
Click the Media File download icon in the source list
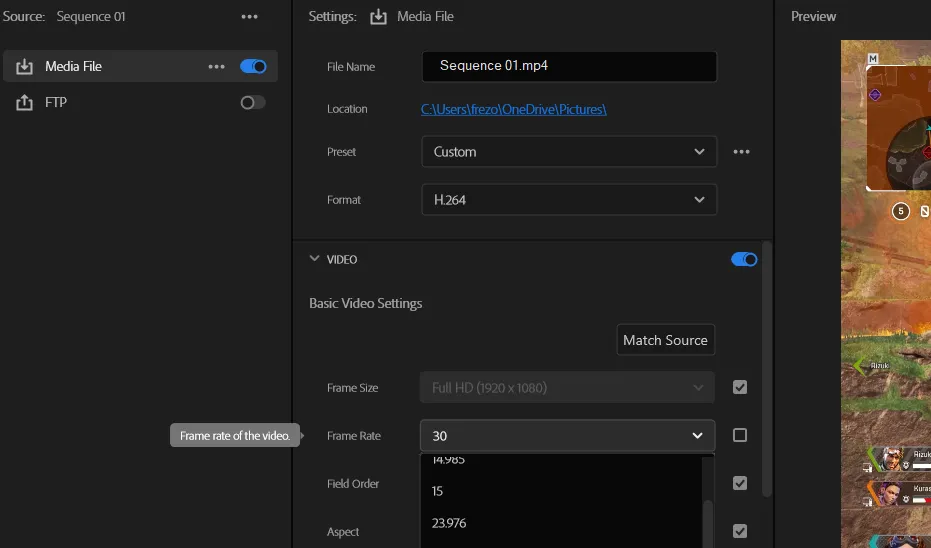click(x=24, y=66)
